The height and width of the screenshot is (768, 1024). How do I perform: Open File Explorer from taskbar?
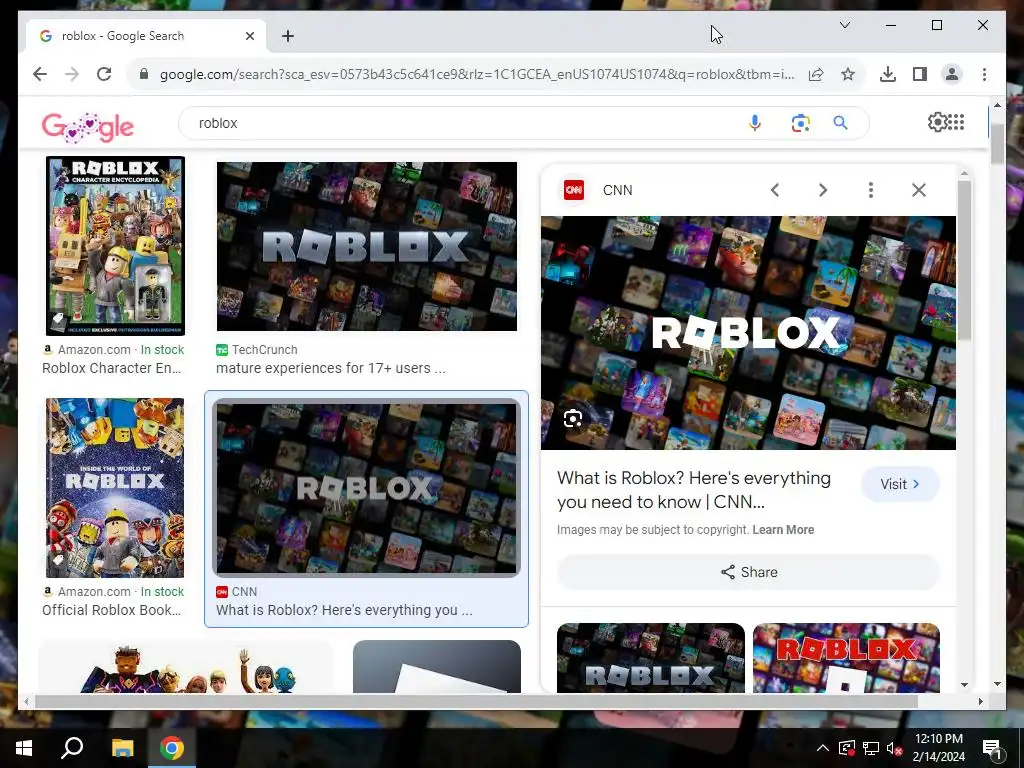click(x=122, y=748)
